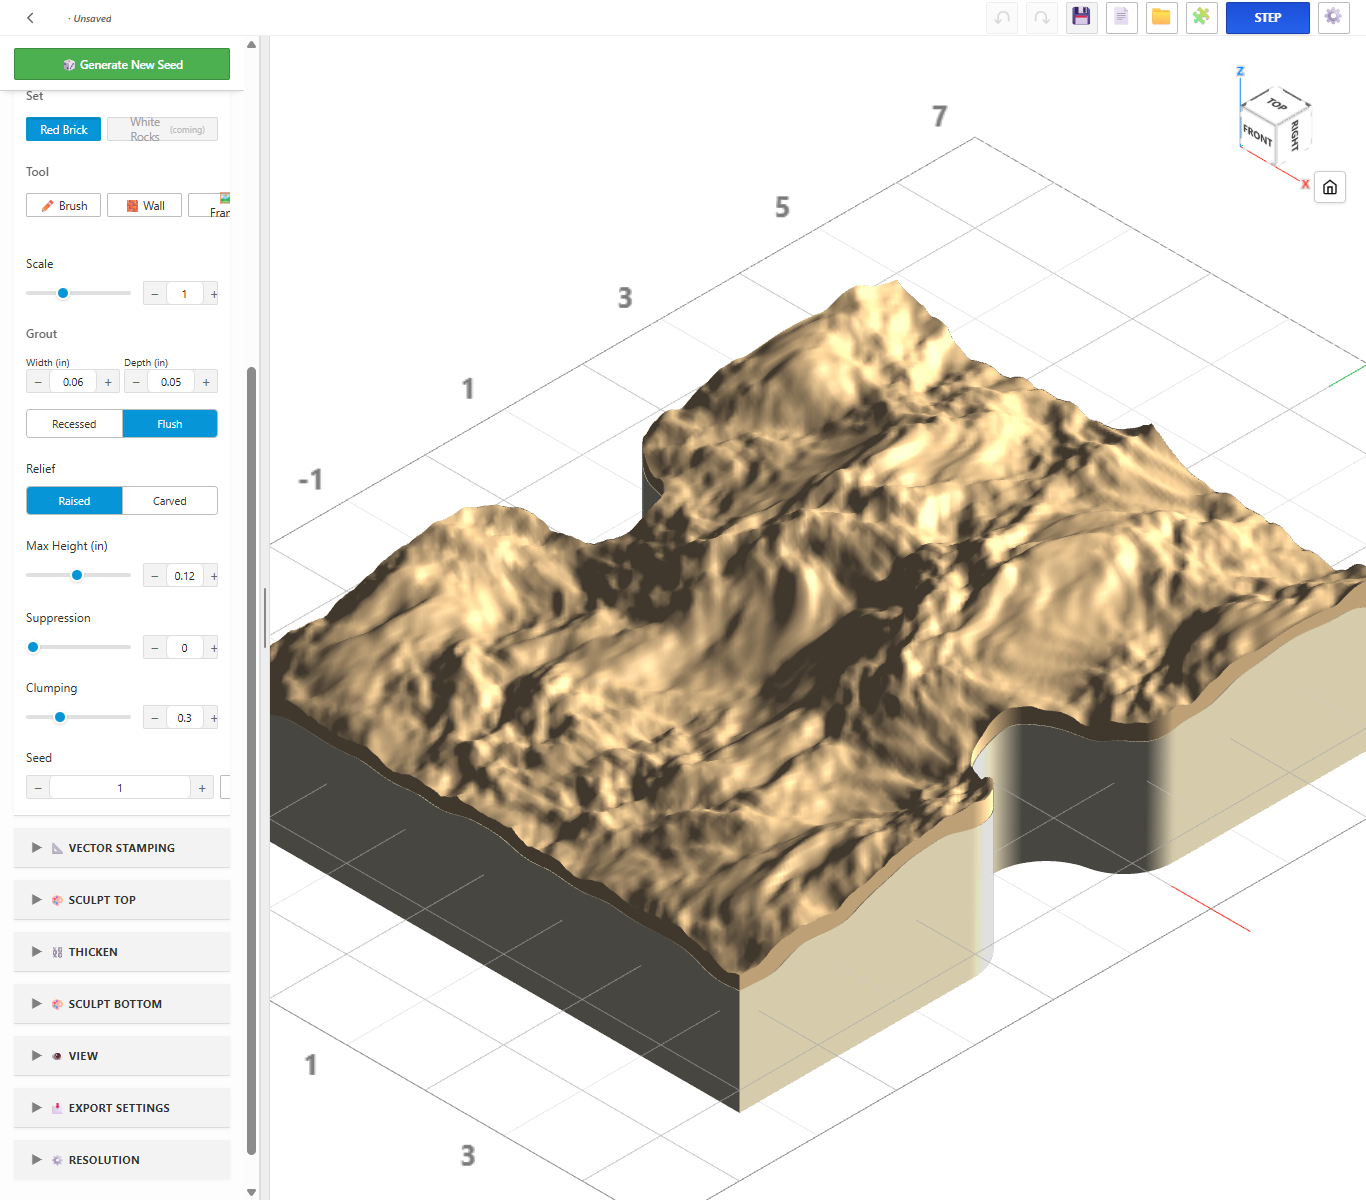The width and height of the screenshot is (1366, 1200).
Task: Choose Recessed grout style
Action: pos(74,424)
